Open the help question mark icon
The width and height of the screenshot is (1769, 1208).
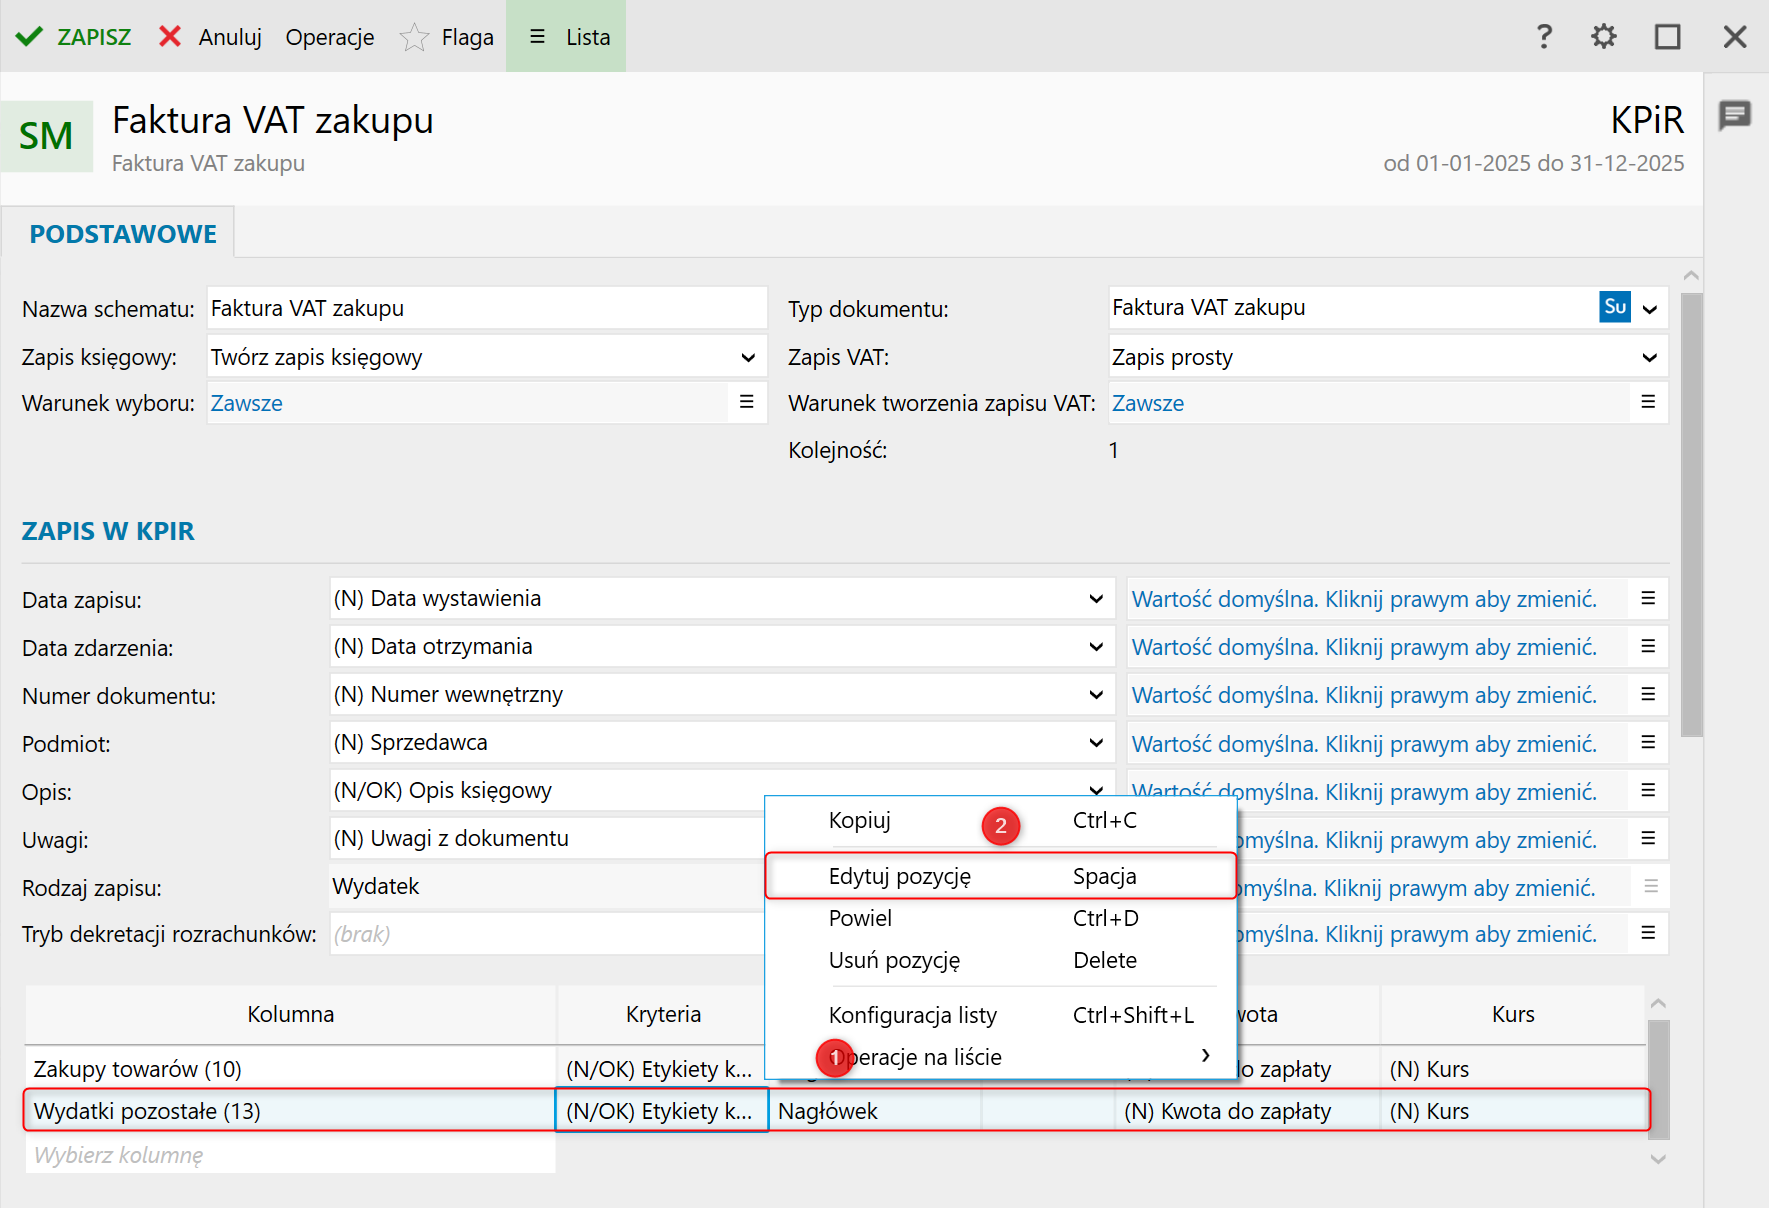(x=1544, y=37)
